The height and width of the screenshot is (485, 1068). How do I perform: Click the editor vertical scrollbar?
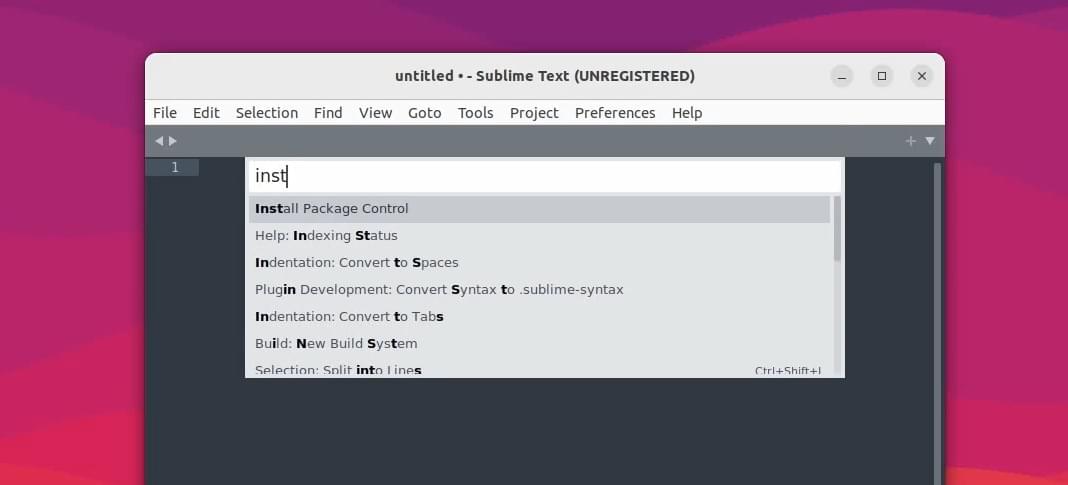937,324
